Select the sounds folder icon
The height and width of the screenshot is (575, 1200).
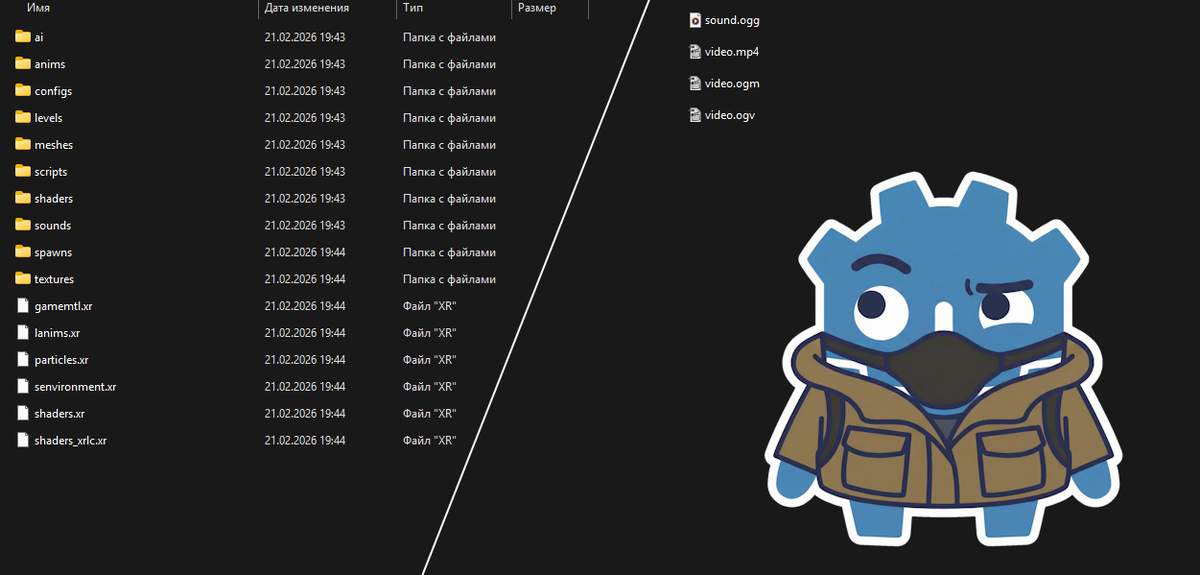(24, 226)
